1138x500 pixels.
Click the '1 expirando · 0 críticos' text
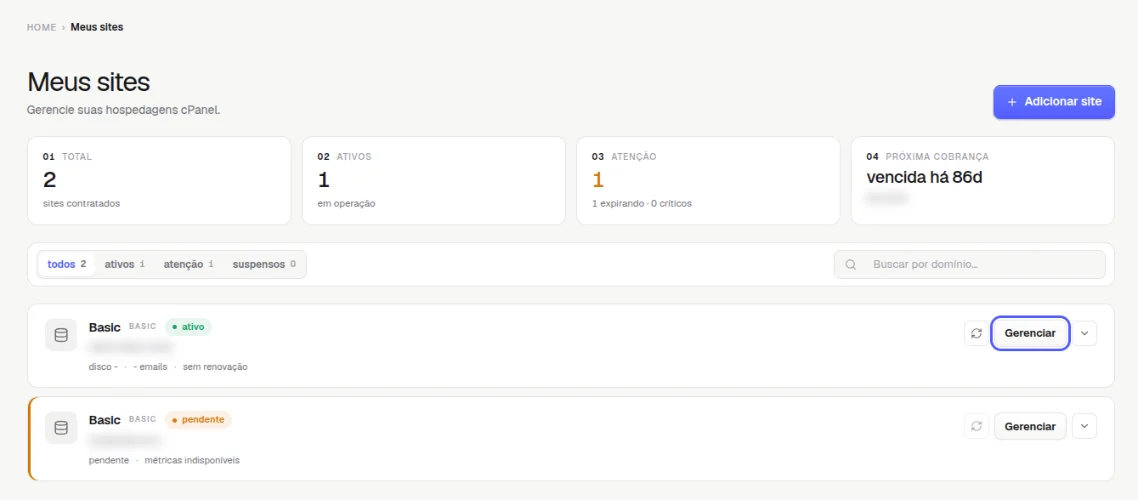[642, 203]
